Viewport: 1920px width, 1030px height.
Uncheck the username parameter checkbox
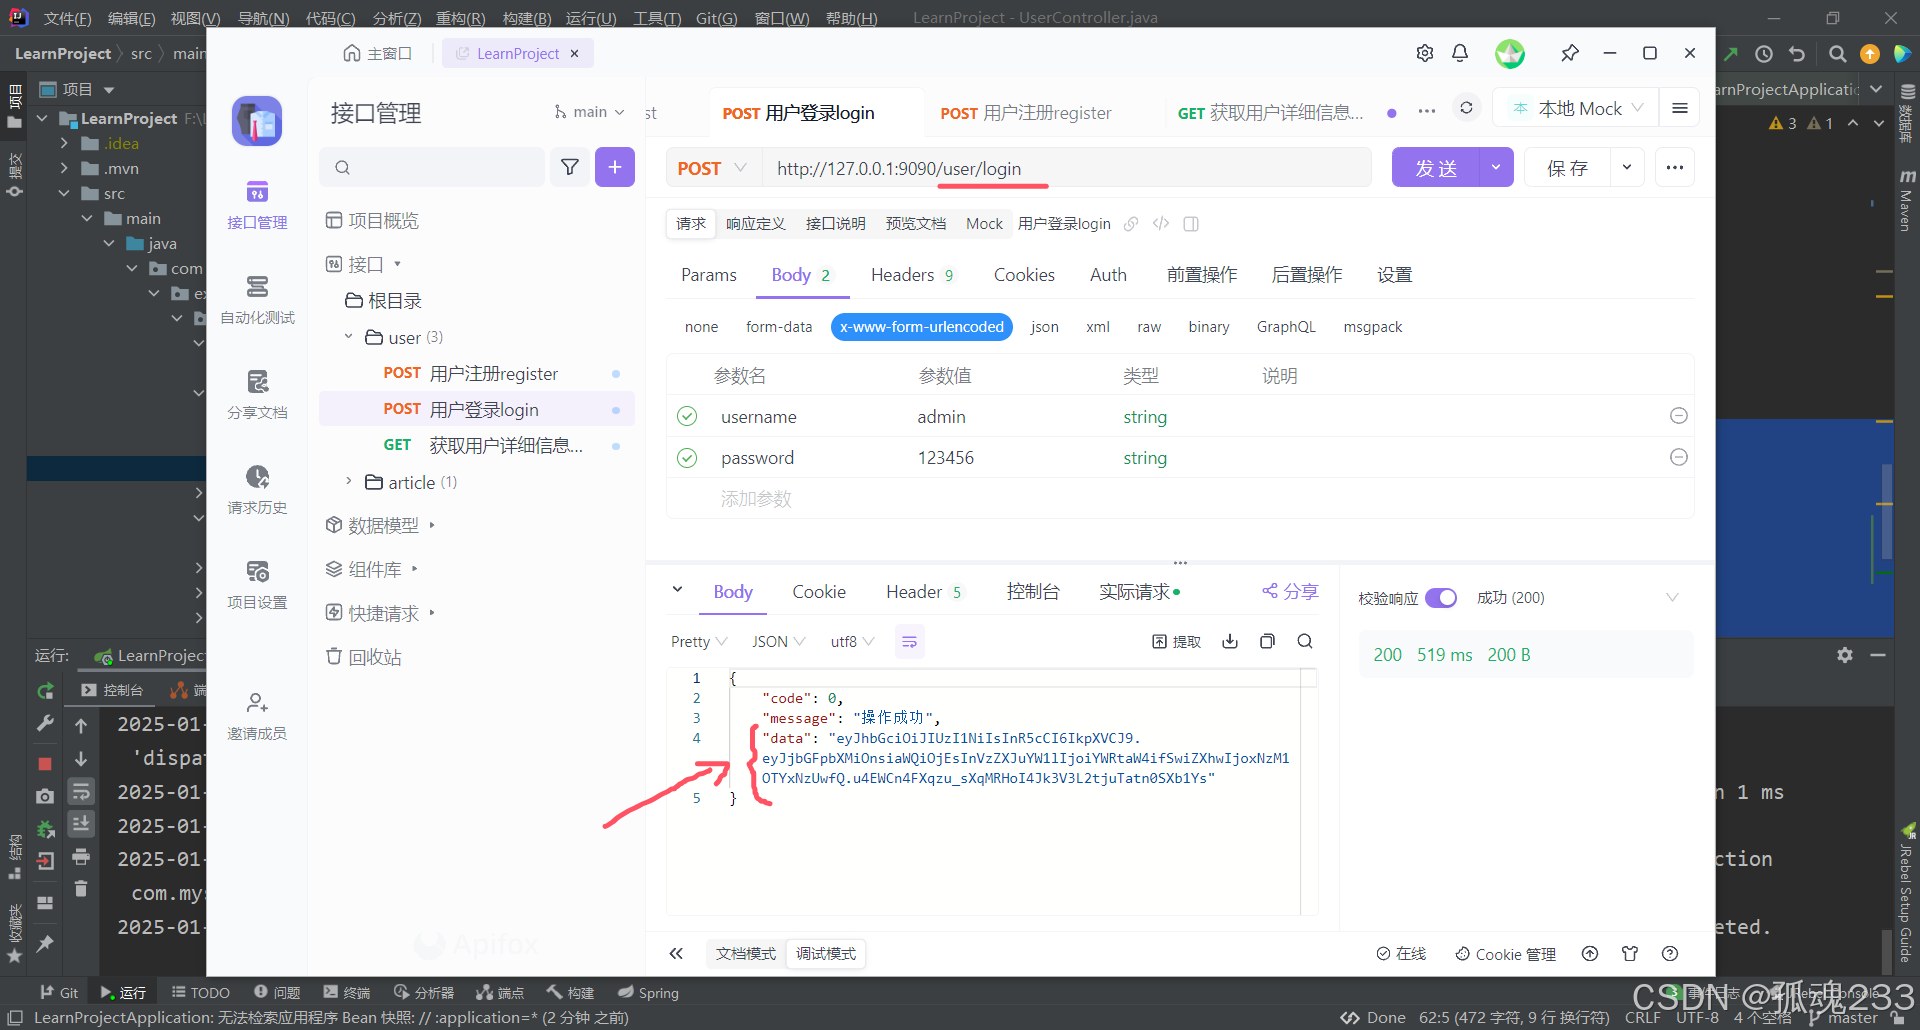click(687, 416)
